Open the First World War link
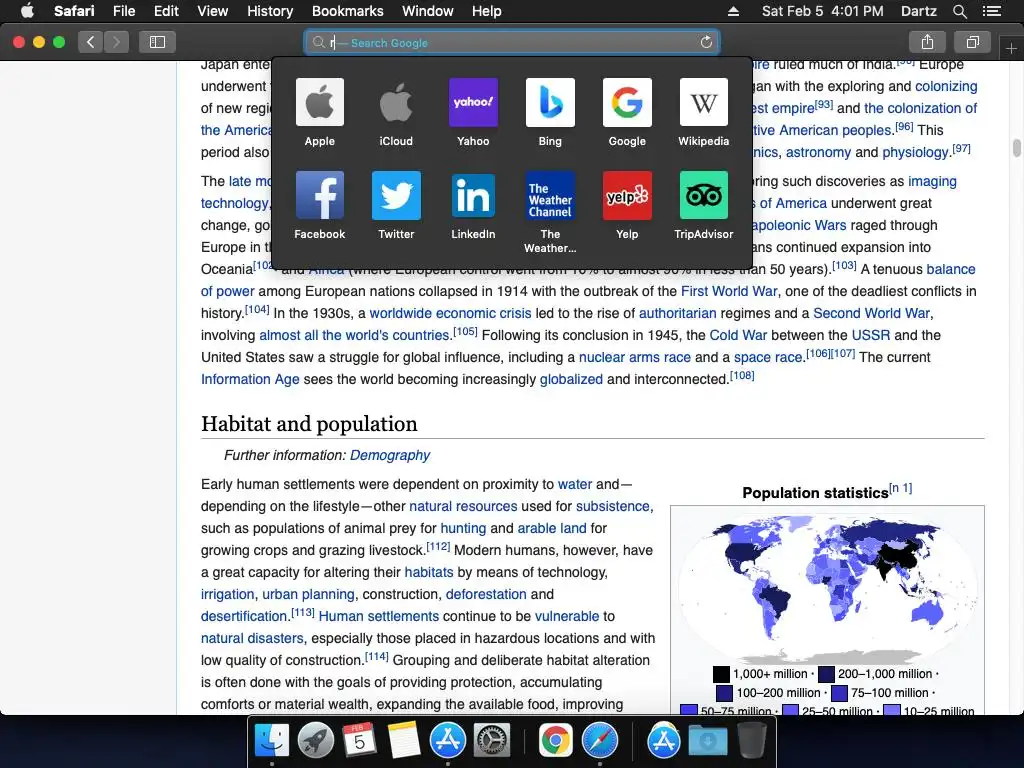The width and height of the screenshot is (1024, 768). [729, 291]
